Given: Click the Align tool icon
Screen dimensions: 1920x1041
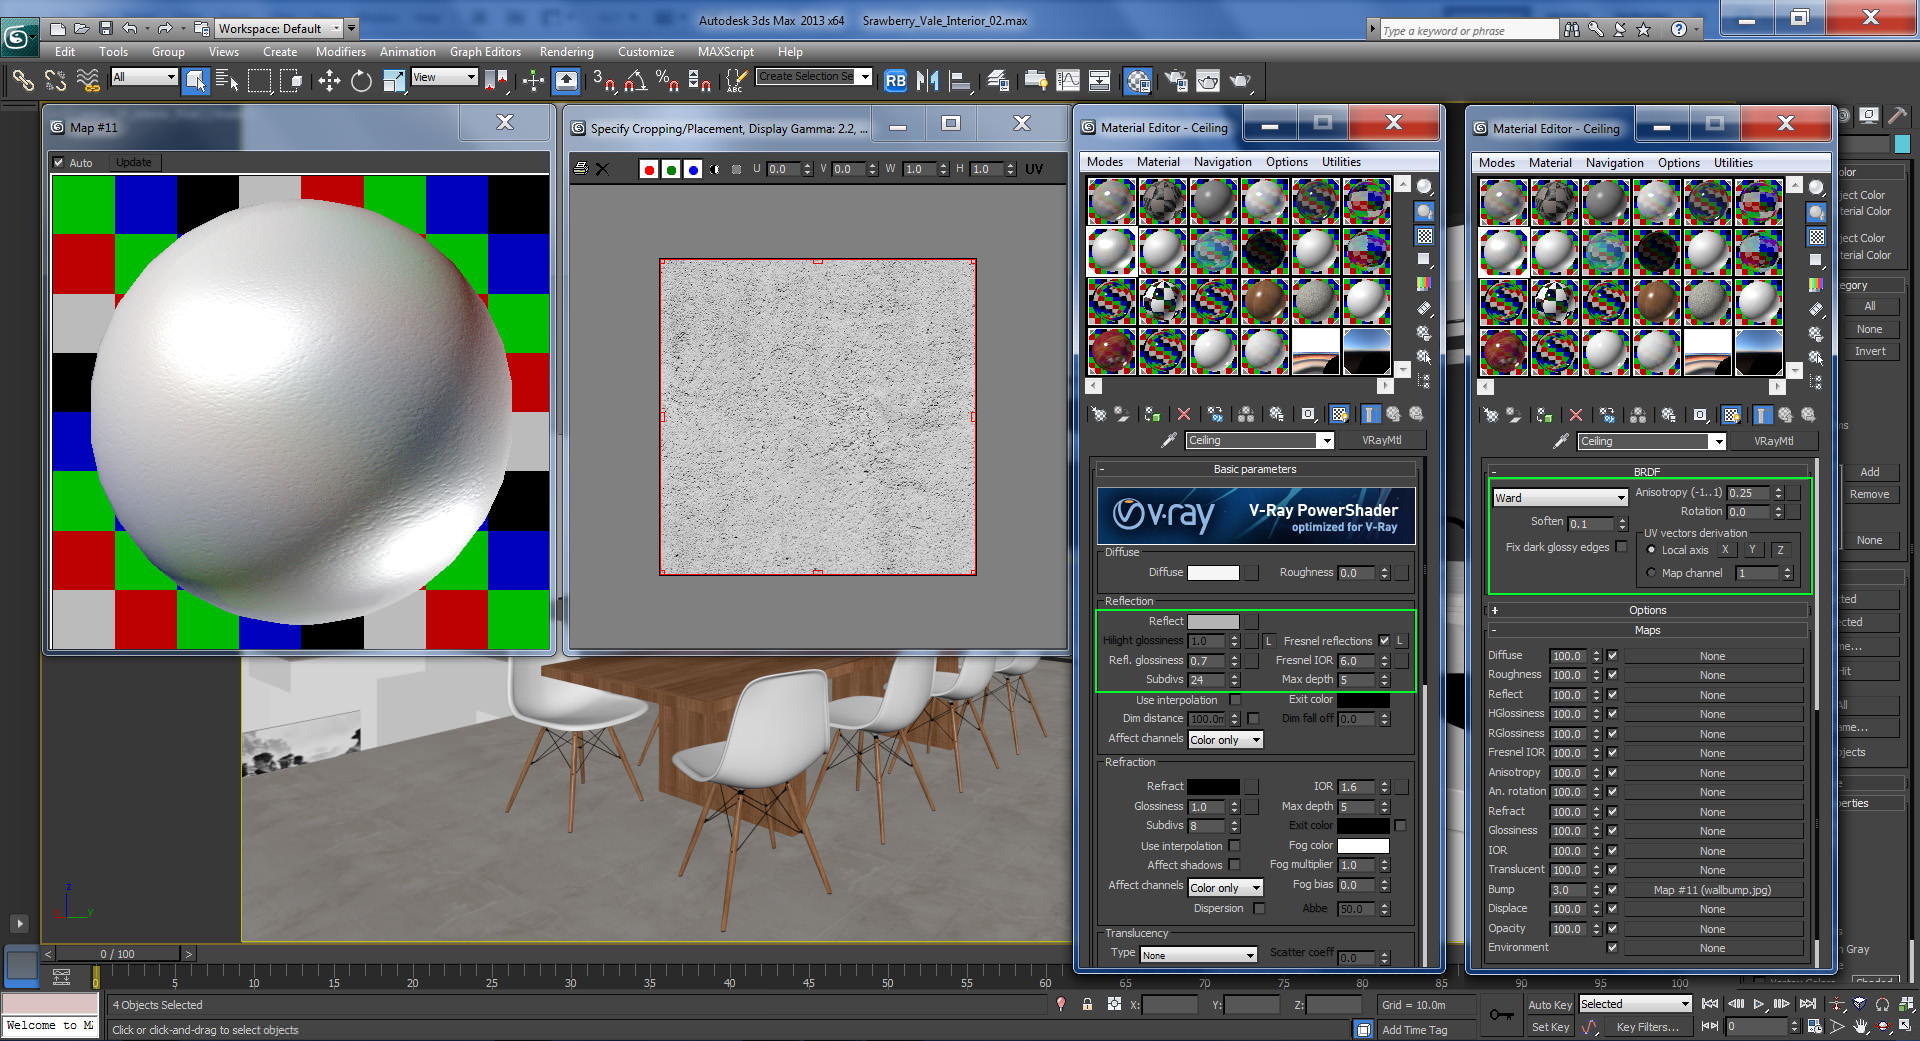Looking at the screenshot, I should (960, 81).
